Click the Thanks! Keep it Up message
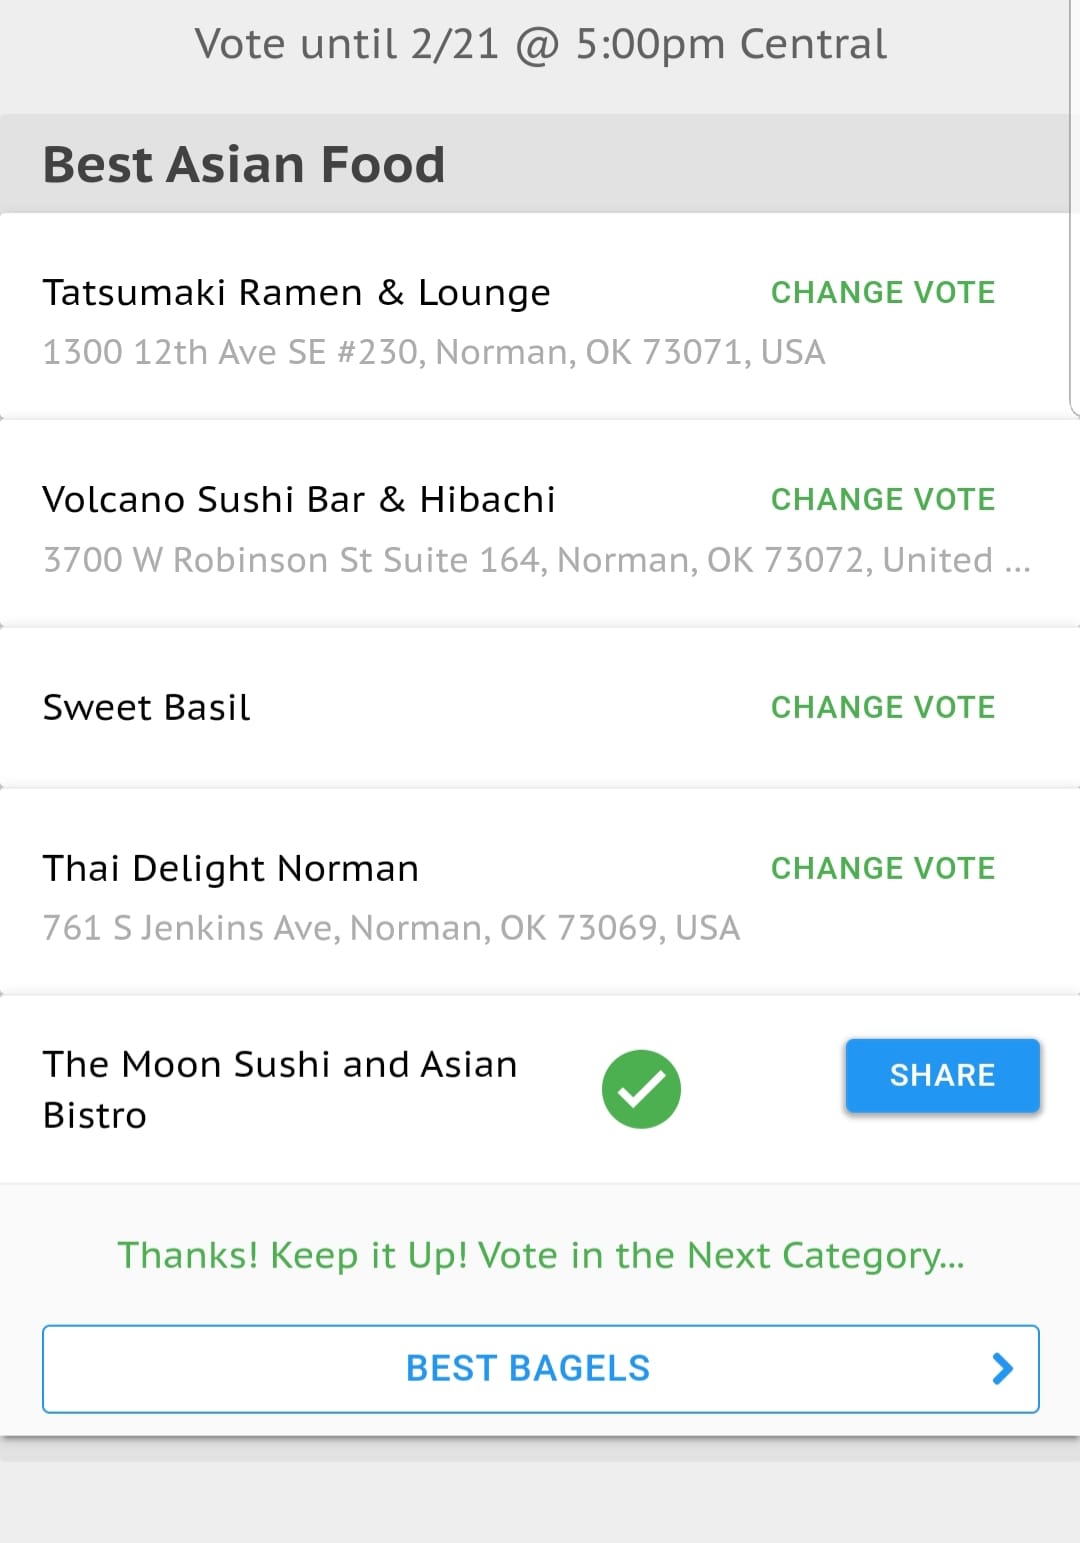 [x=540, y=1255]
